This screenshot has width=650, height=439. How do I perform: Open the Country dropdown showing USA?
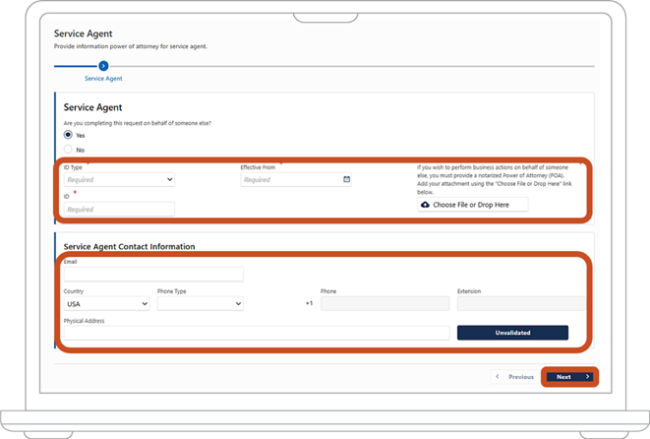tap(107, 304)
